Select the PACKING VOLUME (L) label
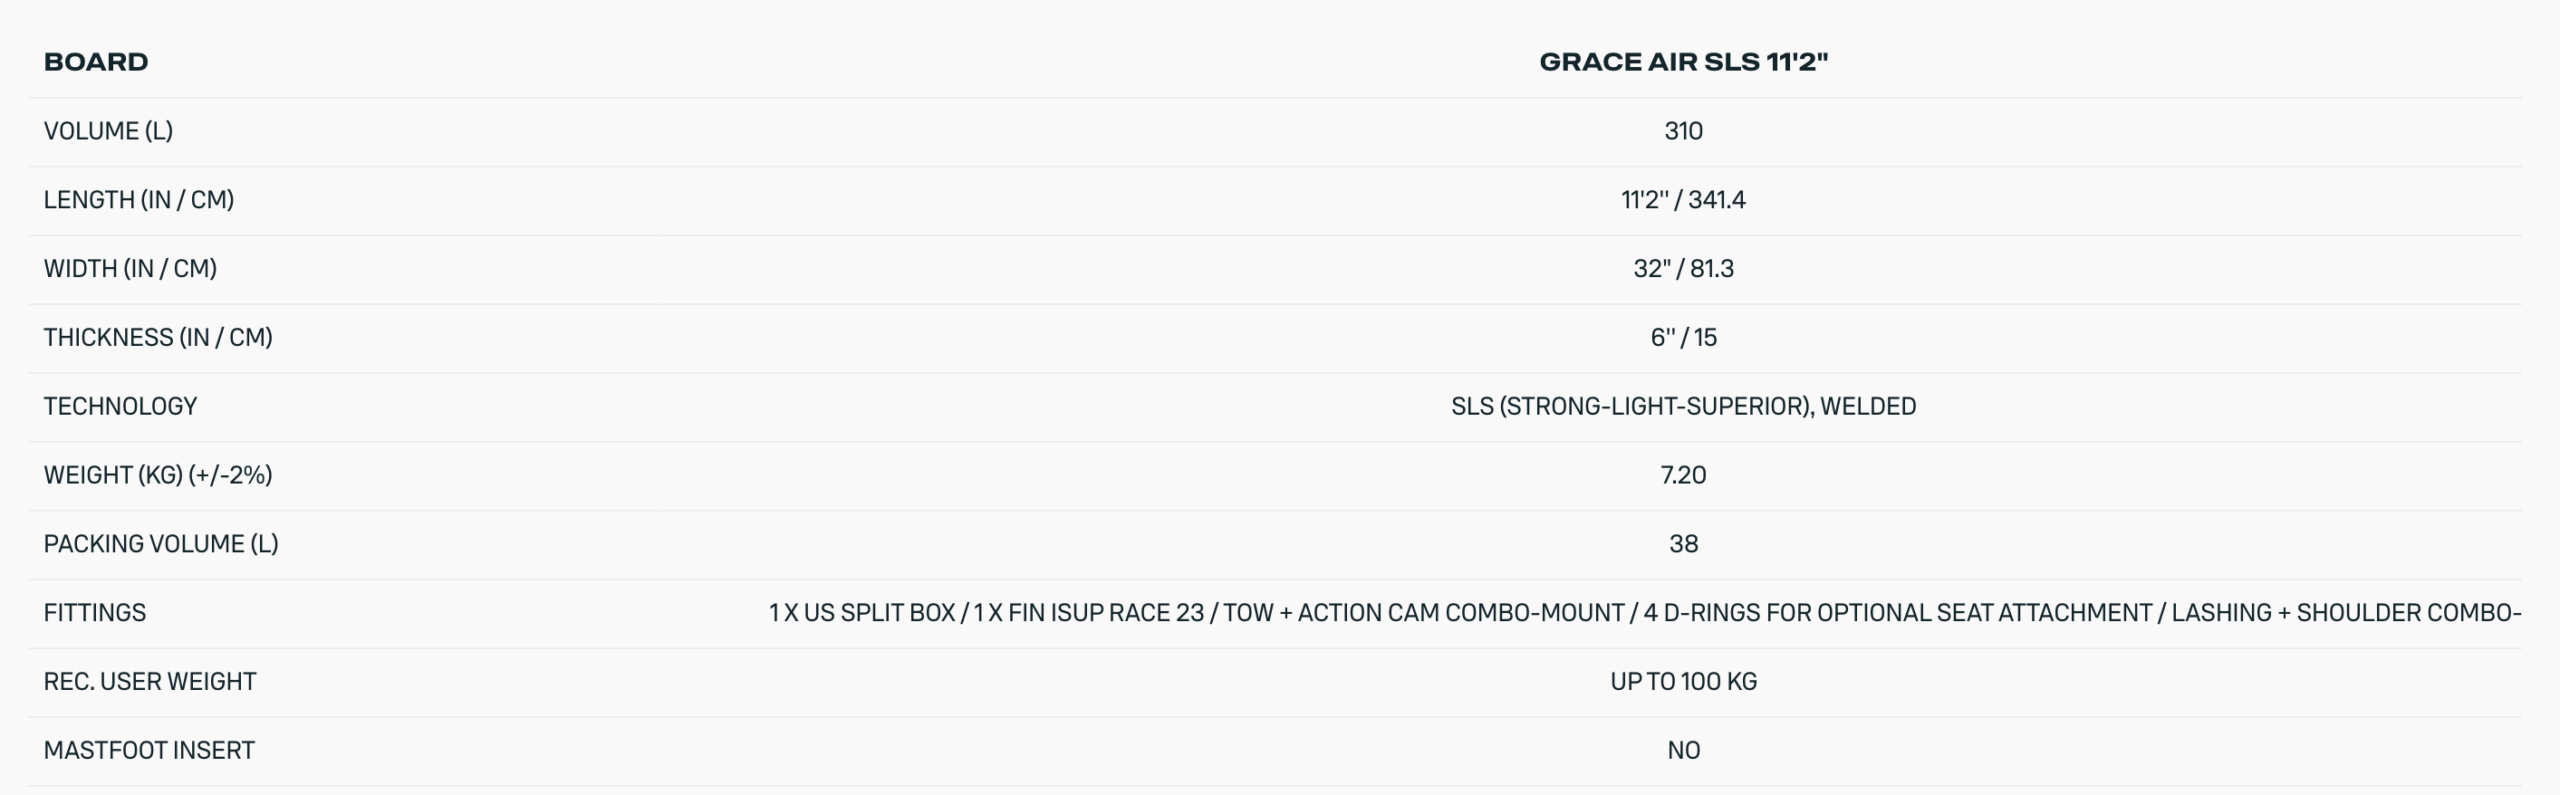Screen dimensions: 2560x795 [161, 544]
